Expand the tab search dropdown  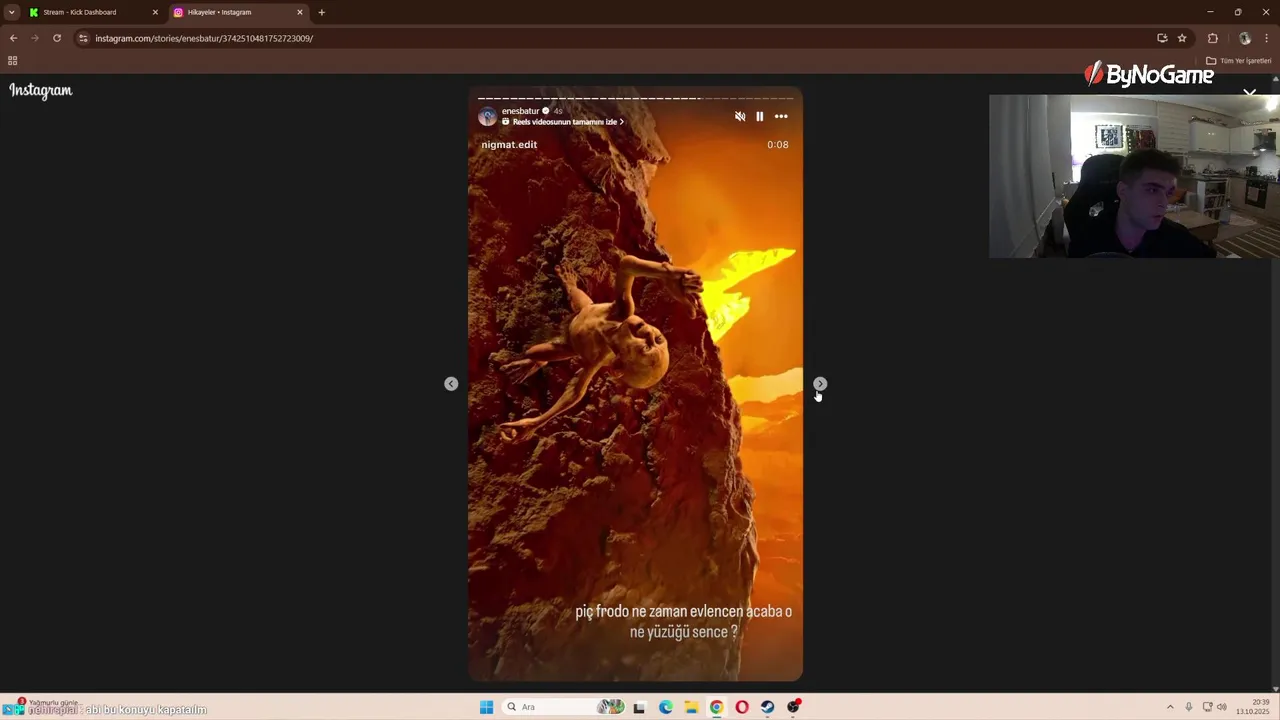pyautogui.click(x=11, y=12)
